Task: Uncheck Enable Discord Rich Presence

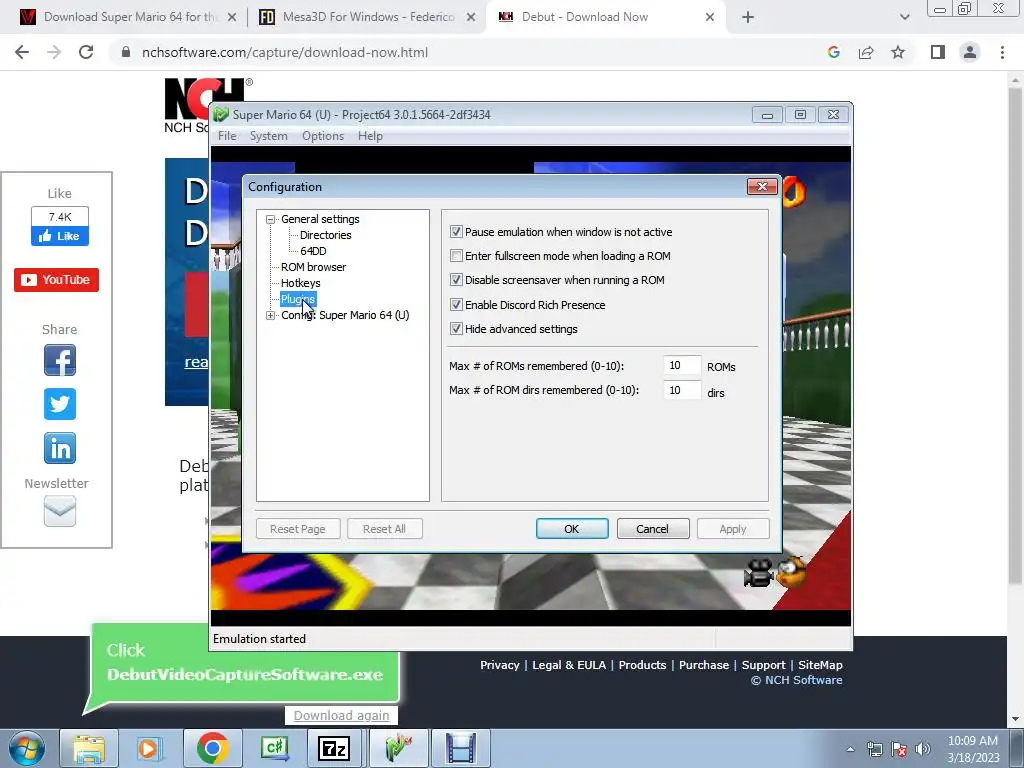Action: tap(456, 305)
